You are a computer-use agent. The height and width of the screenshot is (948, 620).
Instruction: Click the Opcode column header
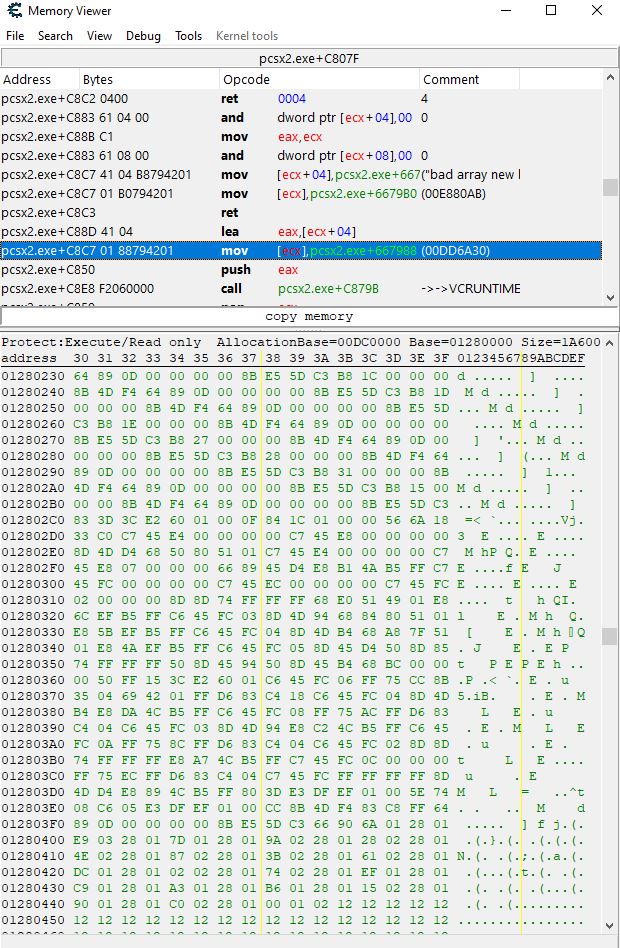click(319, 79)
